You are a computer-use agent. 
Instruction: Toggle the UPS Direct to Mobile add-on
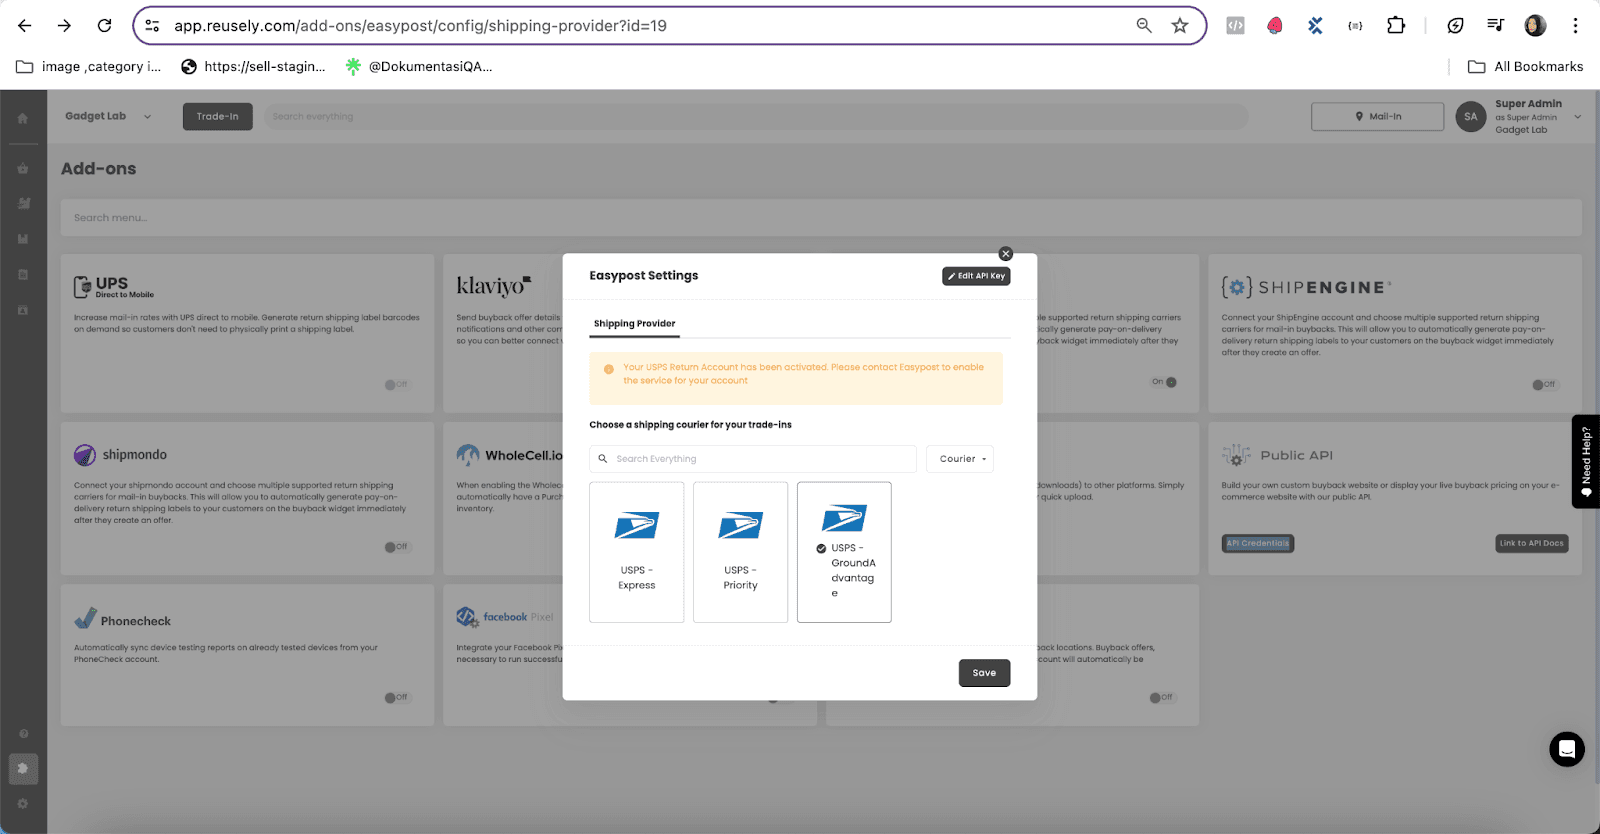tap(396, 385)
